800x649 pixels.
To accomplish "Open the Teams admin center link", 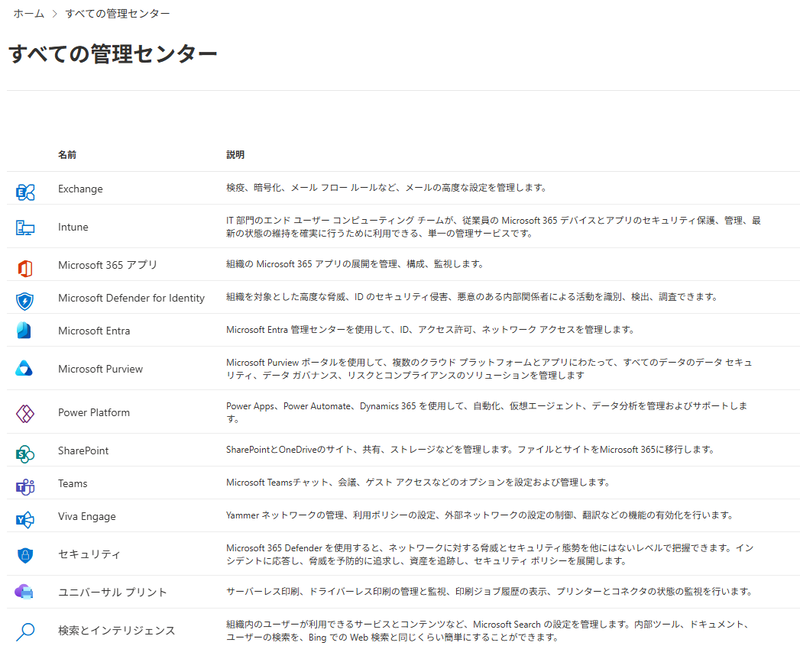I will pyautogui.click(x=72, y=483).
